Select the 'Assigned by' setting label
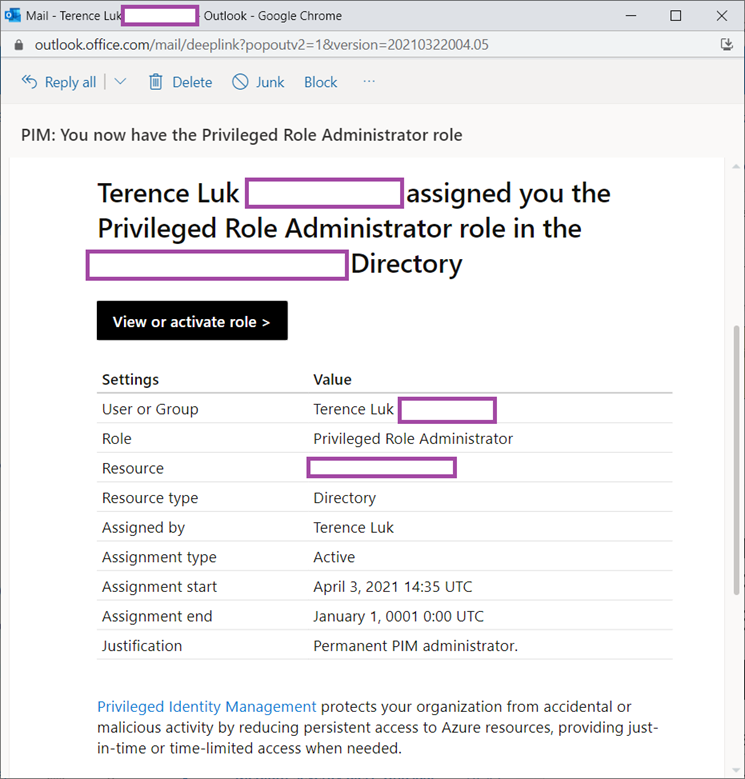This screenshot has width=745, height=779. point(144,528)
